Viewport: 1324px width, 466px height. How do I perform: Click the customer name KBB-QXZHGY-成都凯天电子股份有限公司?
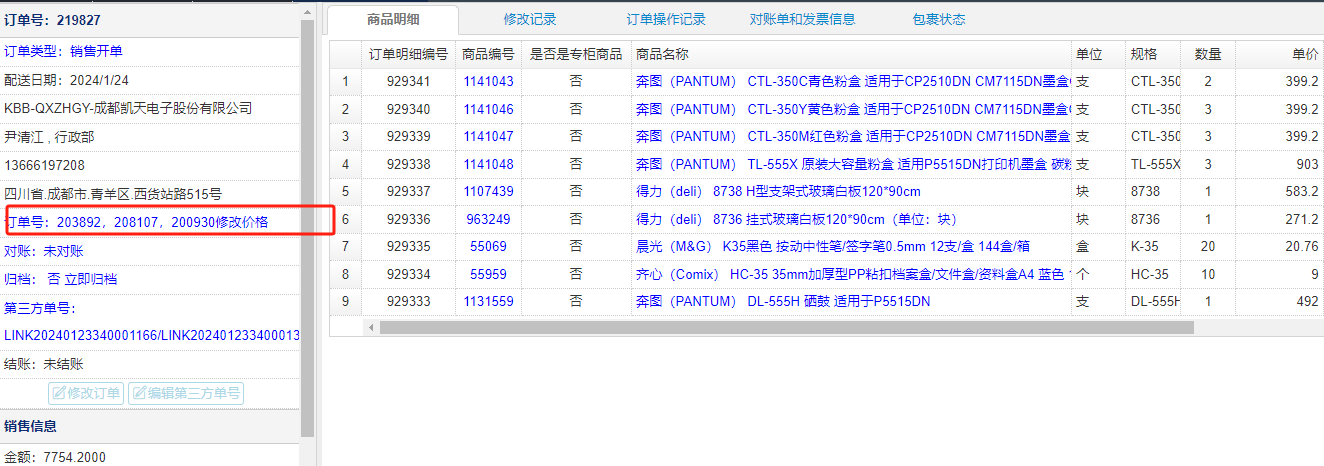coord(128,108)
